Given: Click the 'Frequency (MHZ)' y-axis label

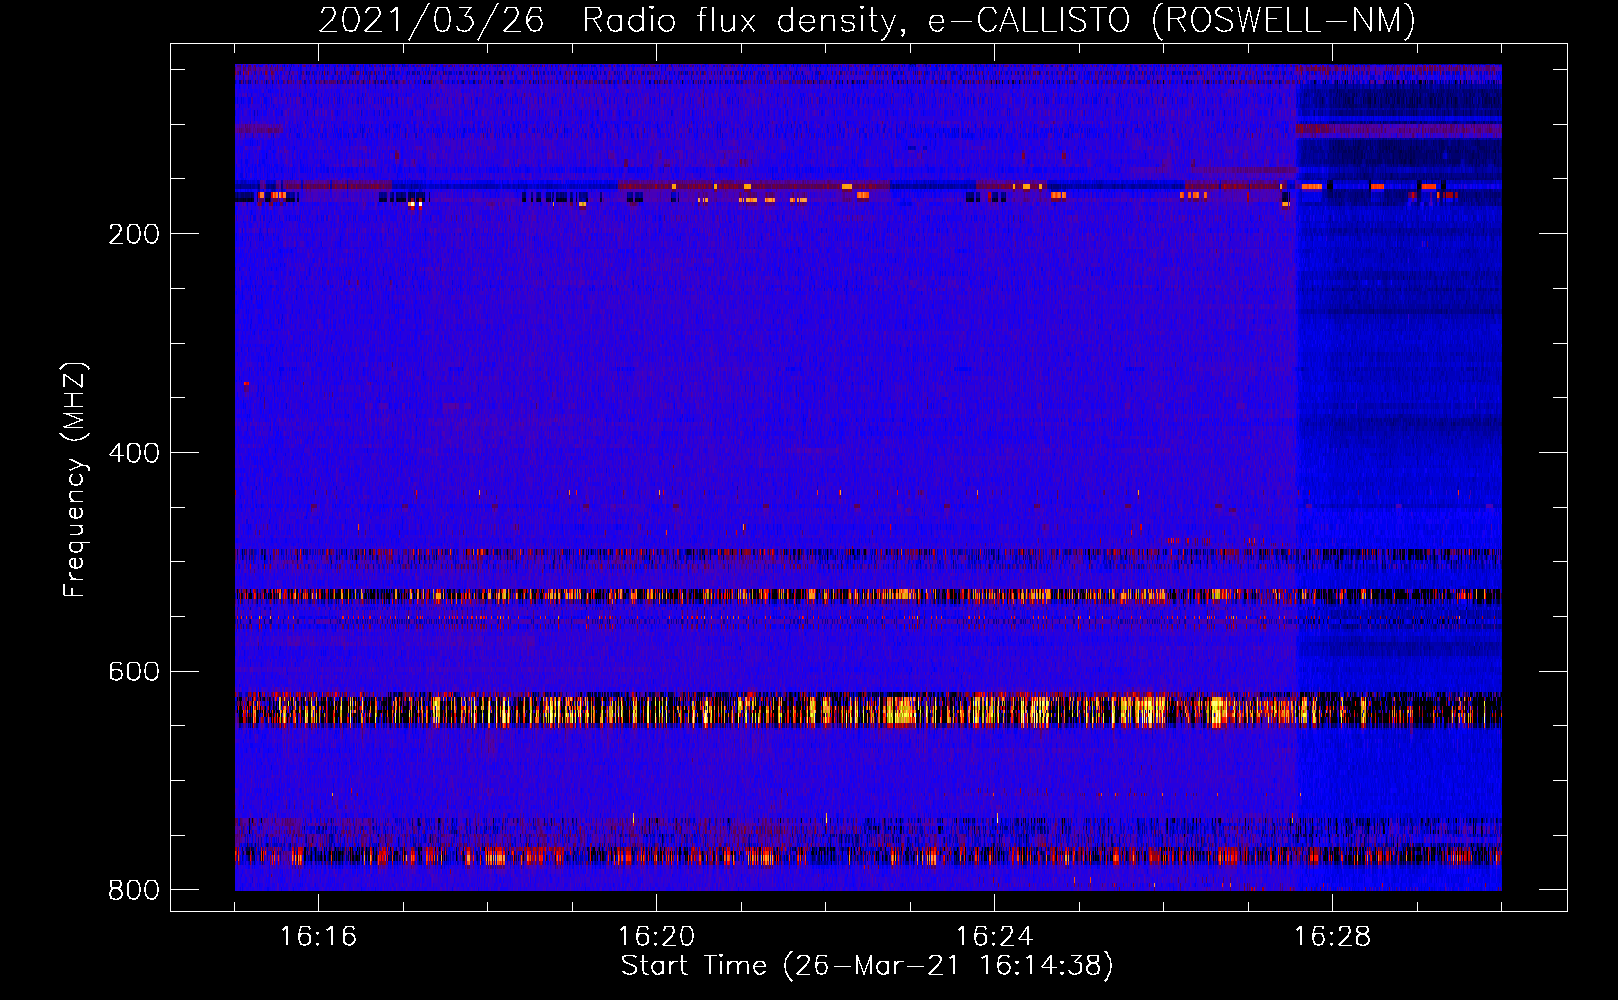Looking at the screenshot, I should pyautogui.click(x=75, y=479).
